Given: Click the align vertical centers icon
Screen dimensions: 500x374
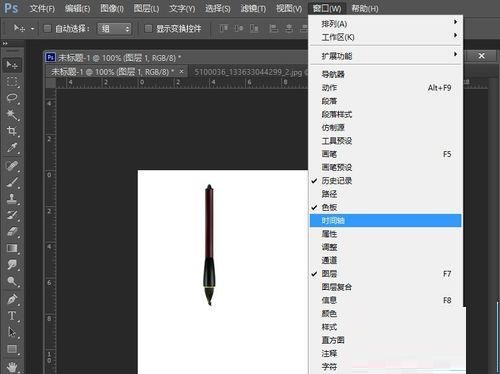Looking at the screenshot, I should click(239, 29).
